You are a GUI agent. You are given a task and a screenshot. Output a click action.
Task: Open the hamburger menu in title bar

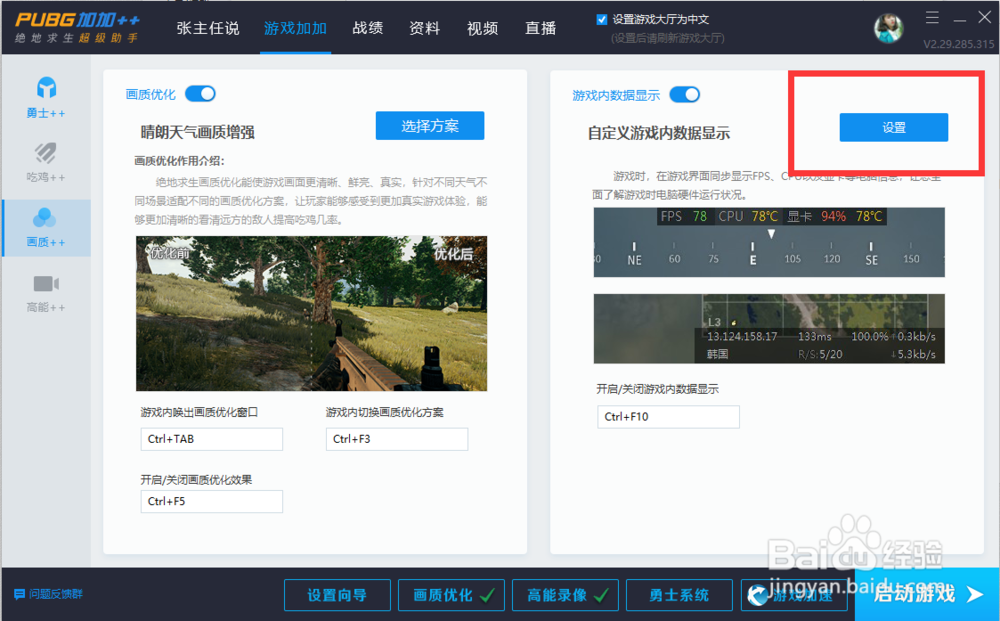[x=932, y=18]
